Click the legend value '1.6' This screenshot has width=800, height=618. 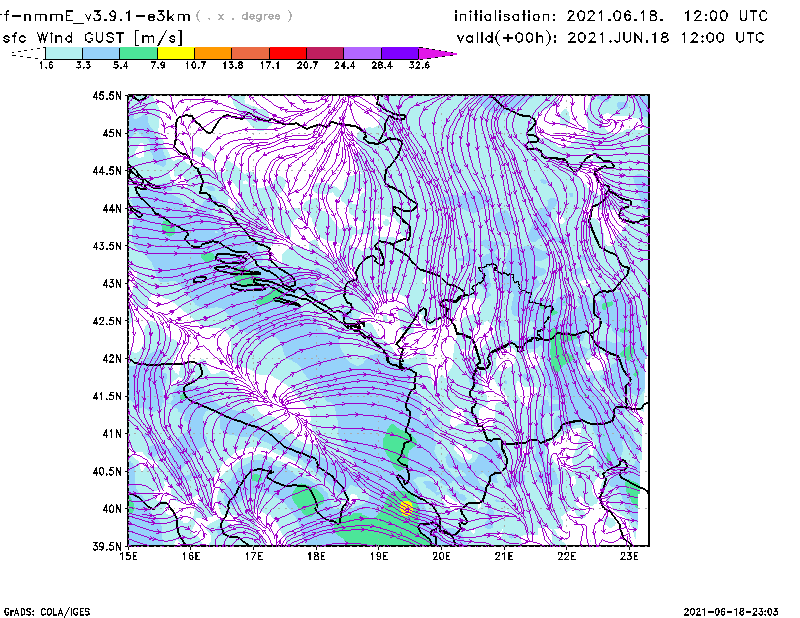pyautogui.click(x=46, y=65)
